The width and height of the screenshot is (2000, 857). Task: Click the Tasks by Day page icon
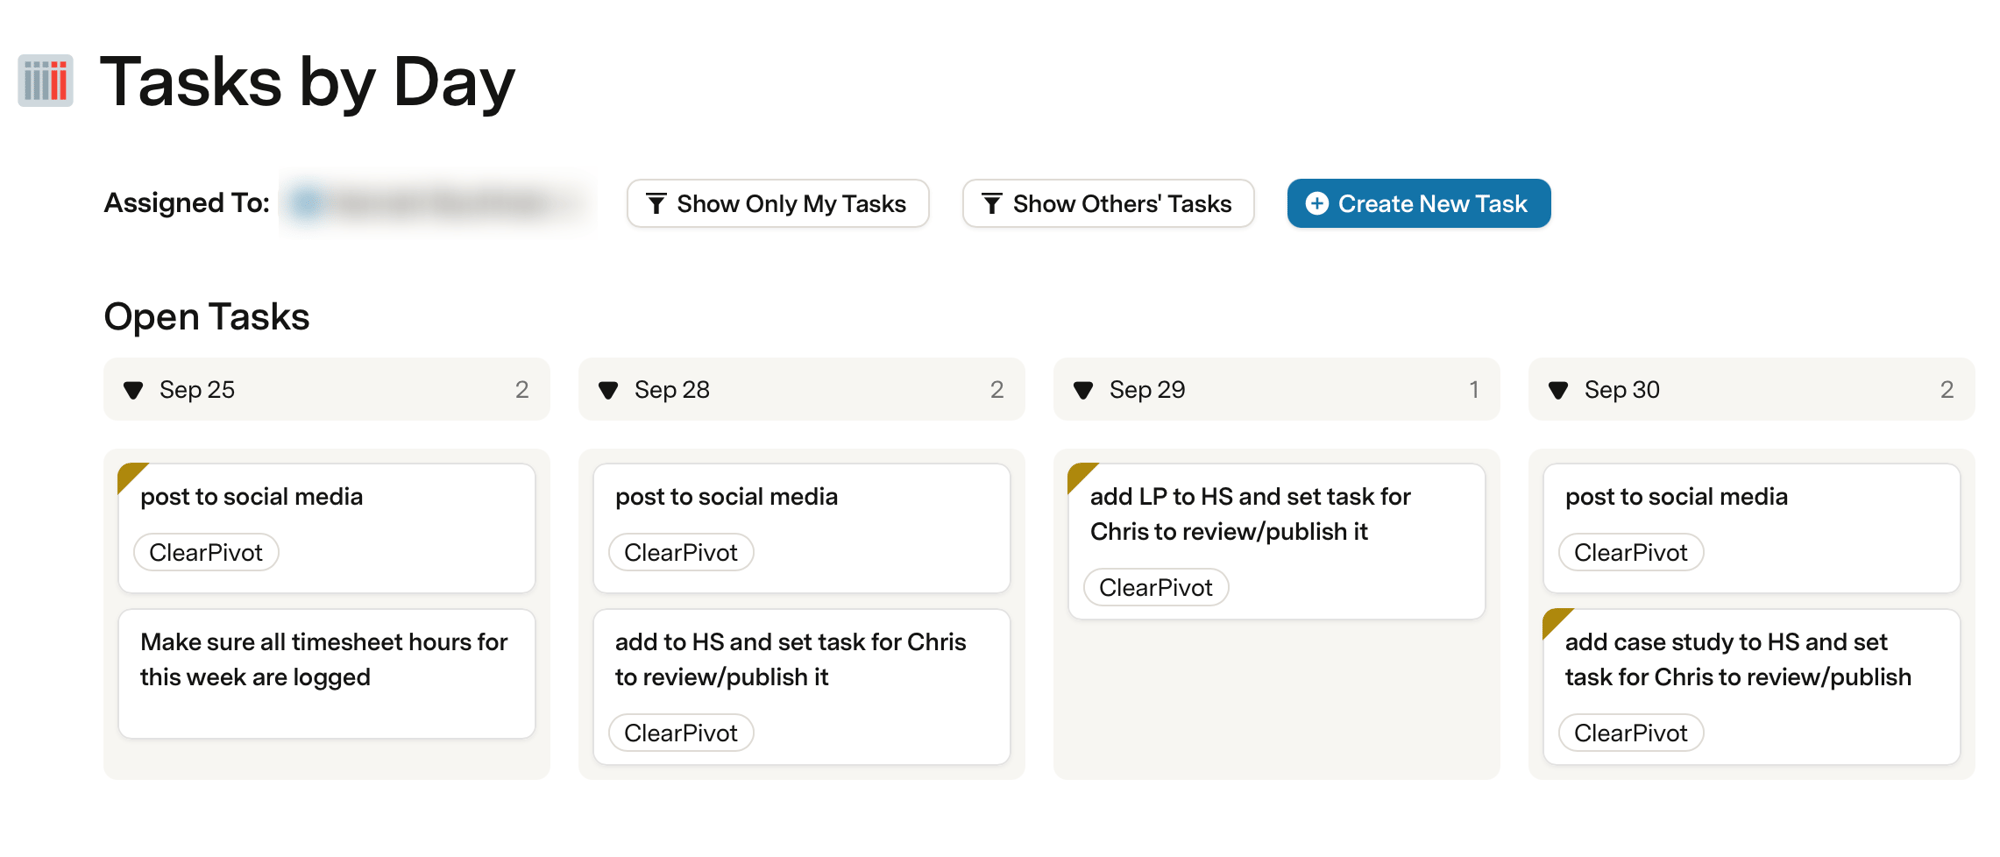coord(46,80)
